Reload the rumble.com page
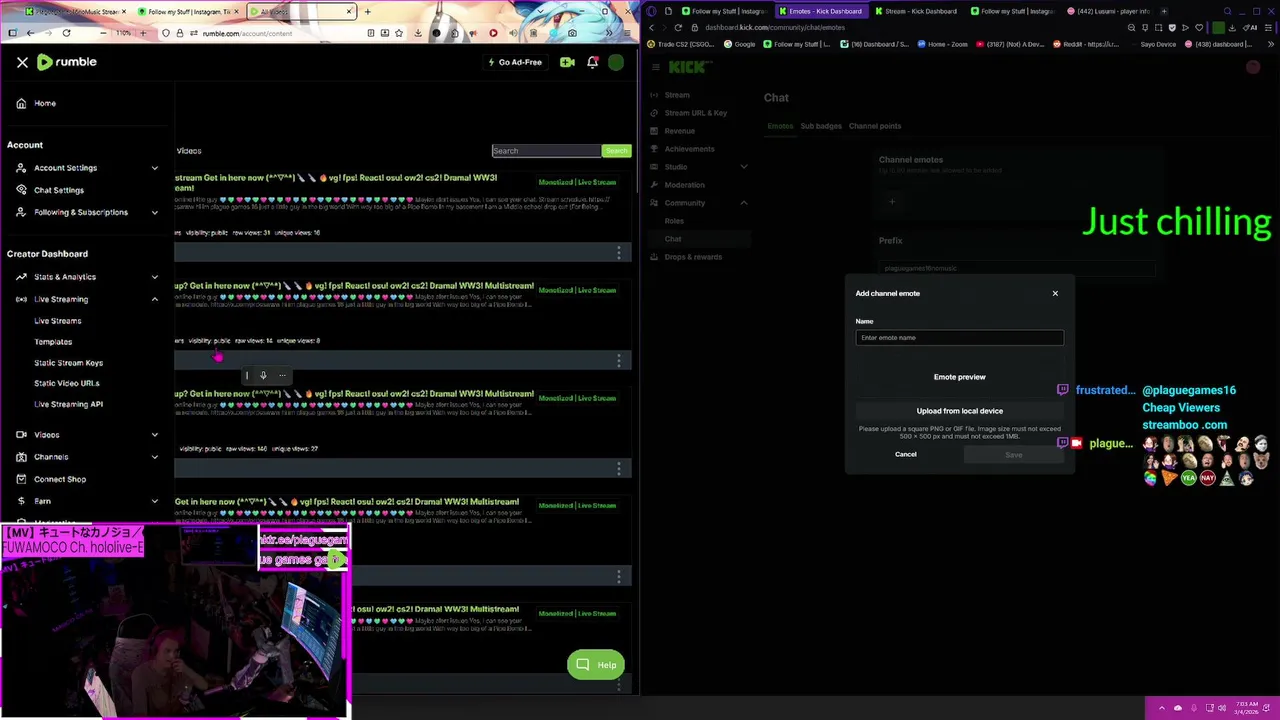 (x=66, y=33)
